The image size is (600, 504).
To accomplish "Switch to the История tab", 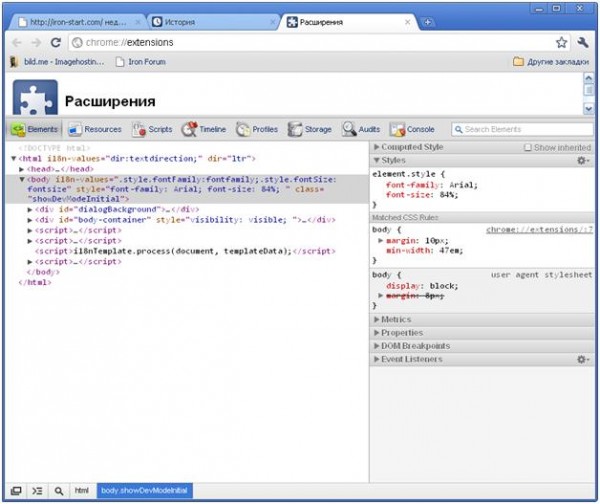I will click(213, 22).
